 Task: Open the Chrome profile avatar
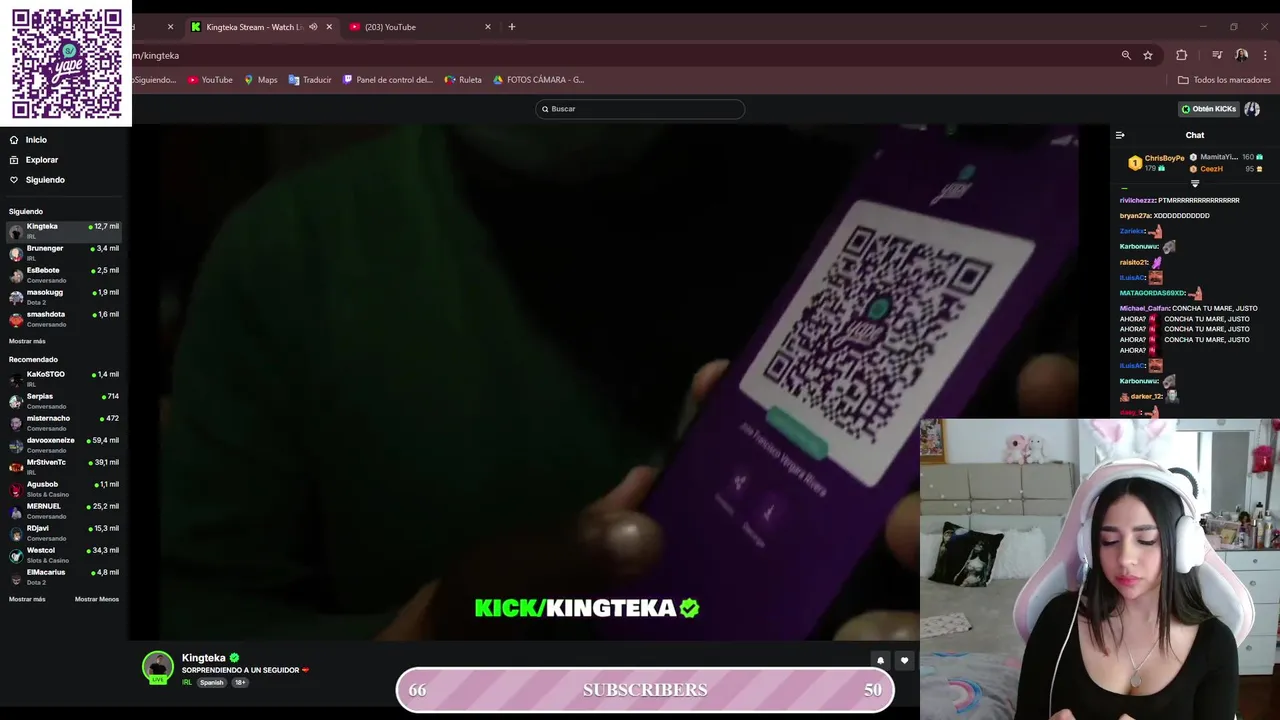click(1241, 55)
